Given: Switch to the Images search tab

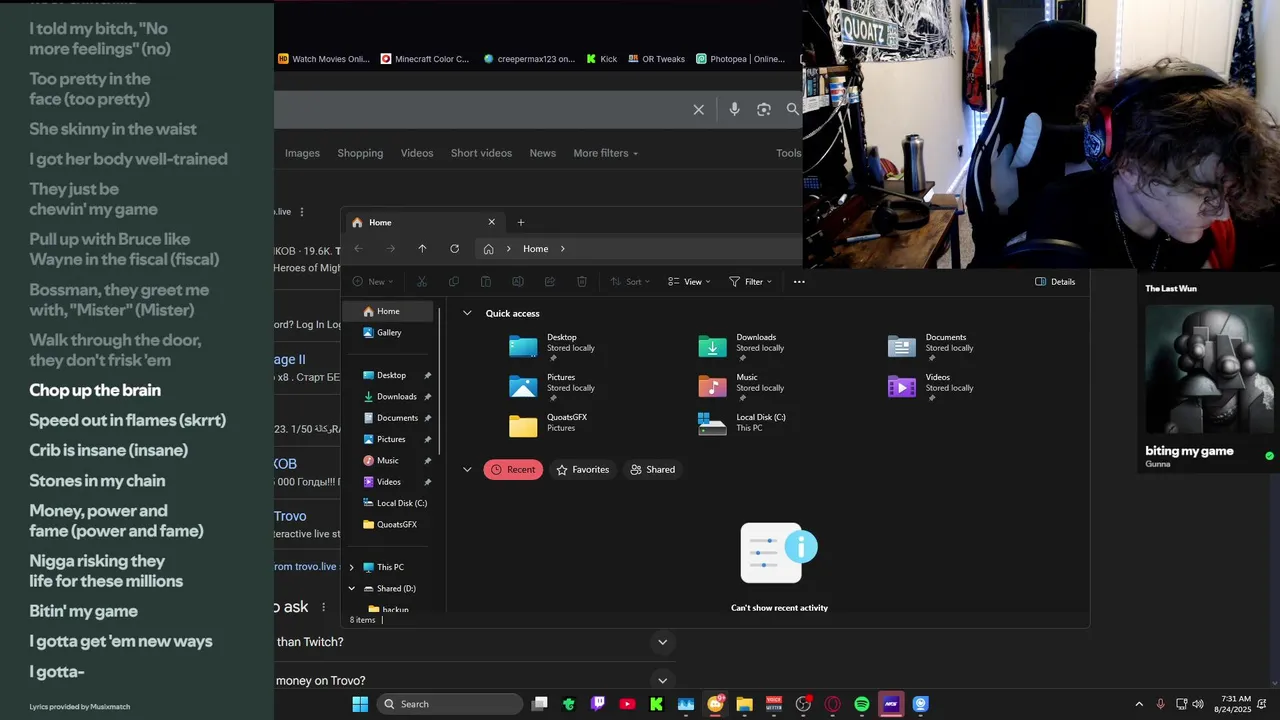Looking at the screenshot, I should (x=302, y=153).
